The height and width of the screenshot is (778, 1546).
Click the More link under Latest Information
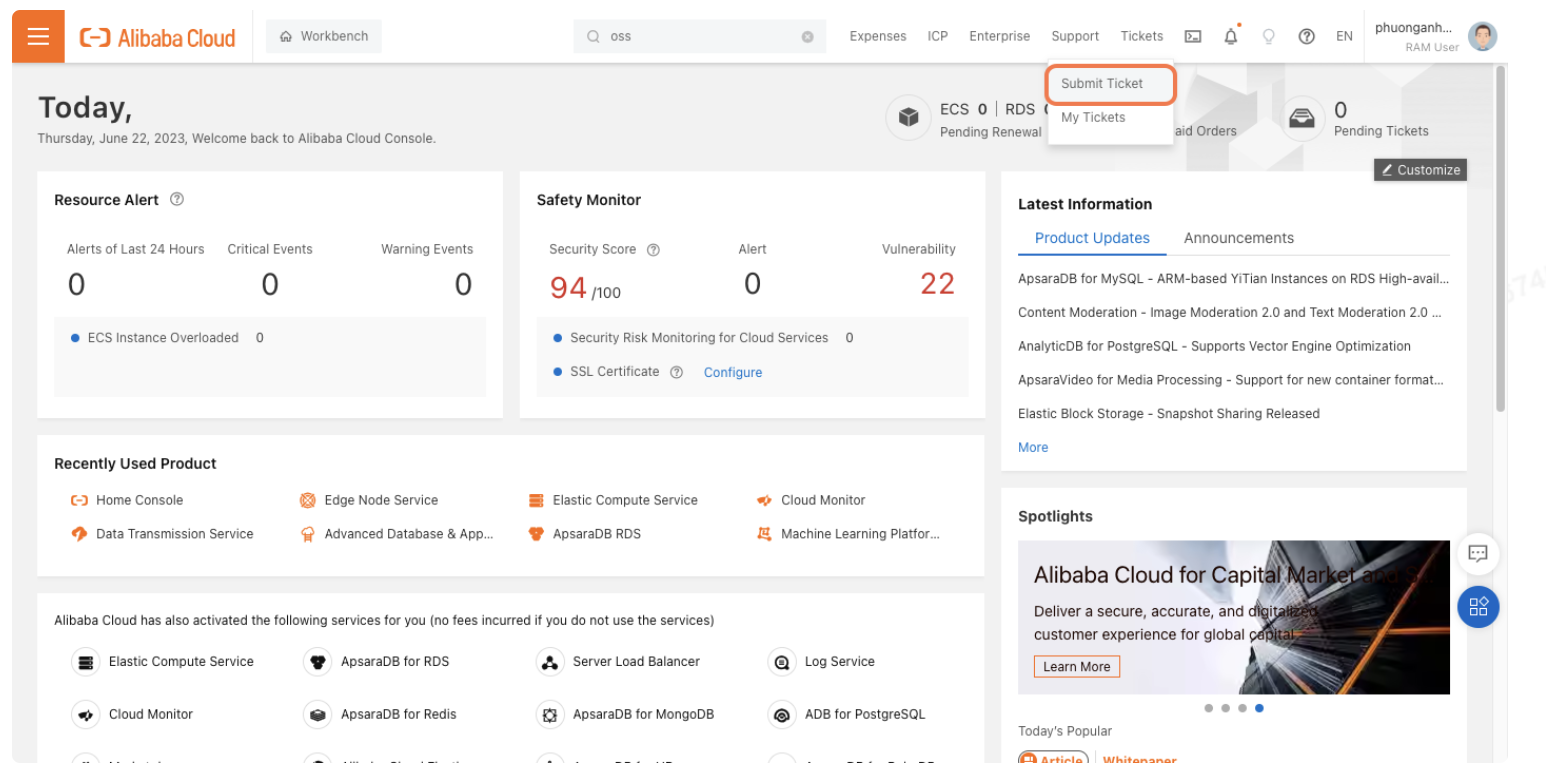coord(1032,447)
